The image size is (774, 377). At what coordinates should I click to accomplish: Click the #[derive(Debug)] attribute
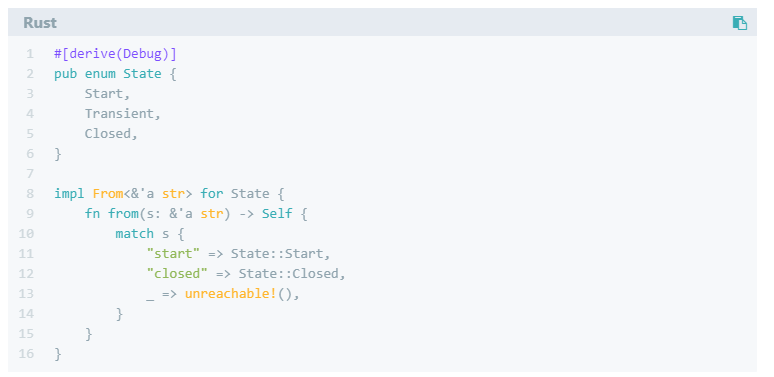[115, 54]
